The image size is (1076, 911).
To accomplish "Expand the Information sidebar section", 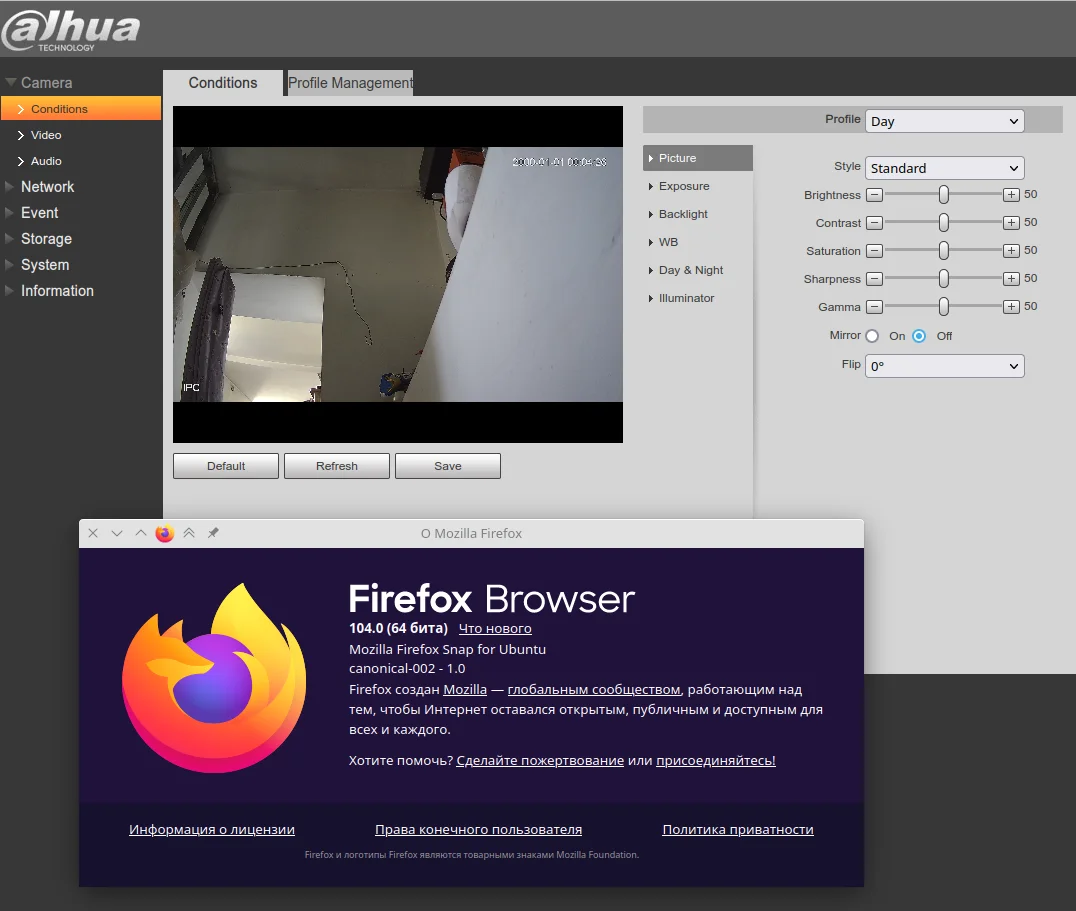I will (x=57, y=291).
